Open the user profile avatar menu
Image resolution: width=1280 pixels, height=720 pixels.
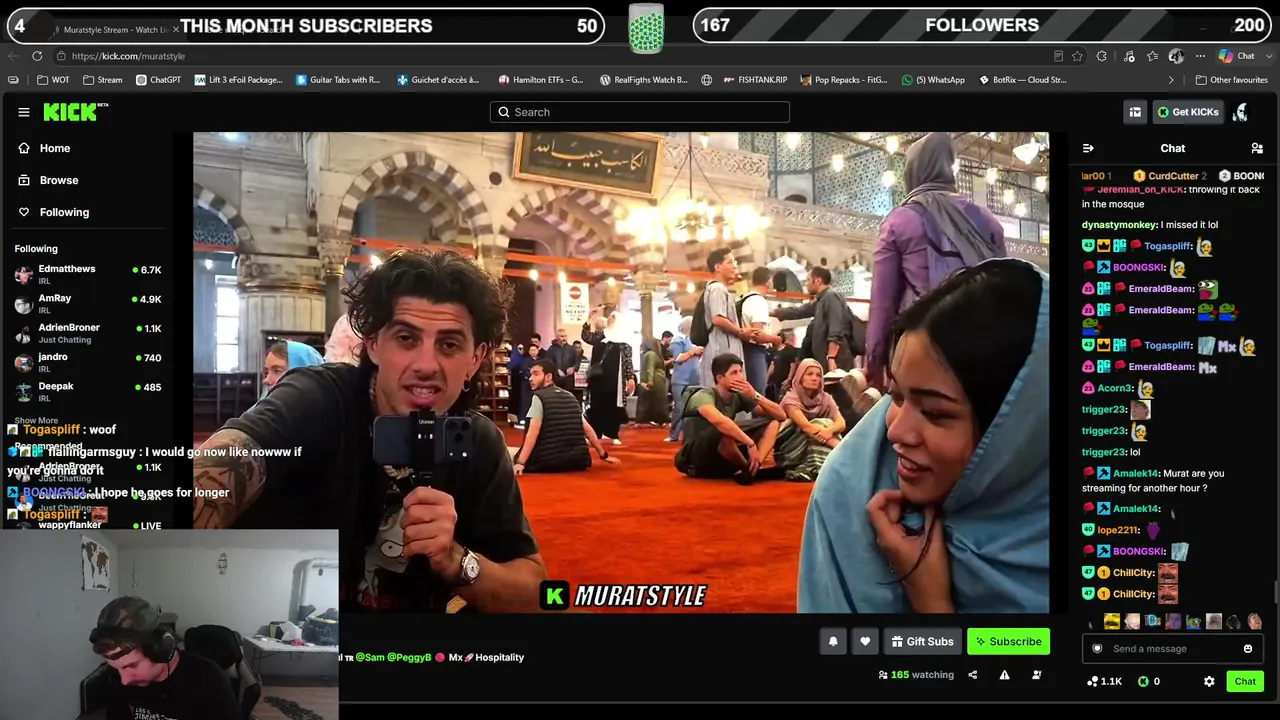(x=1241, y=112)
